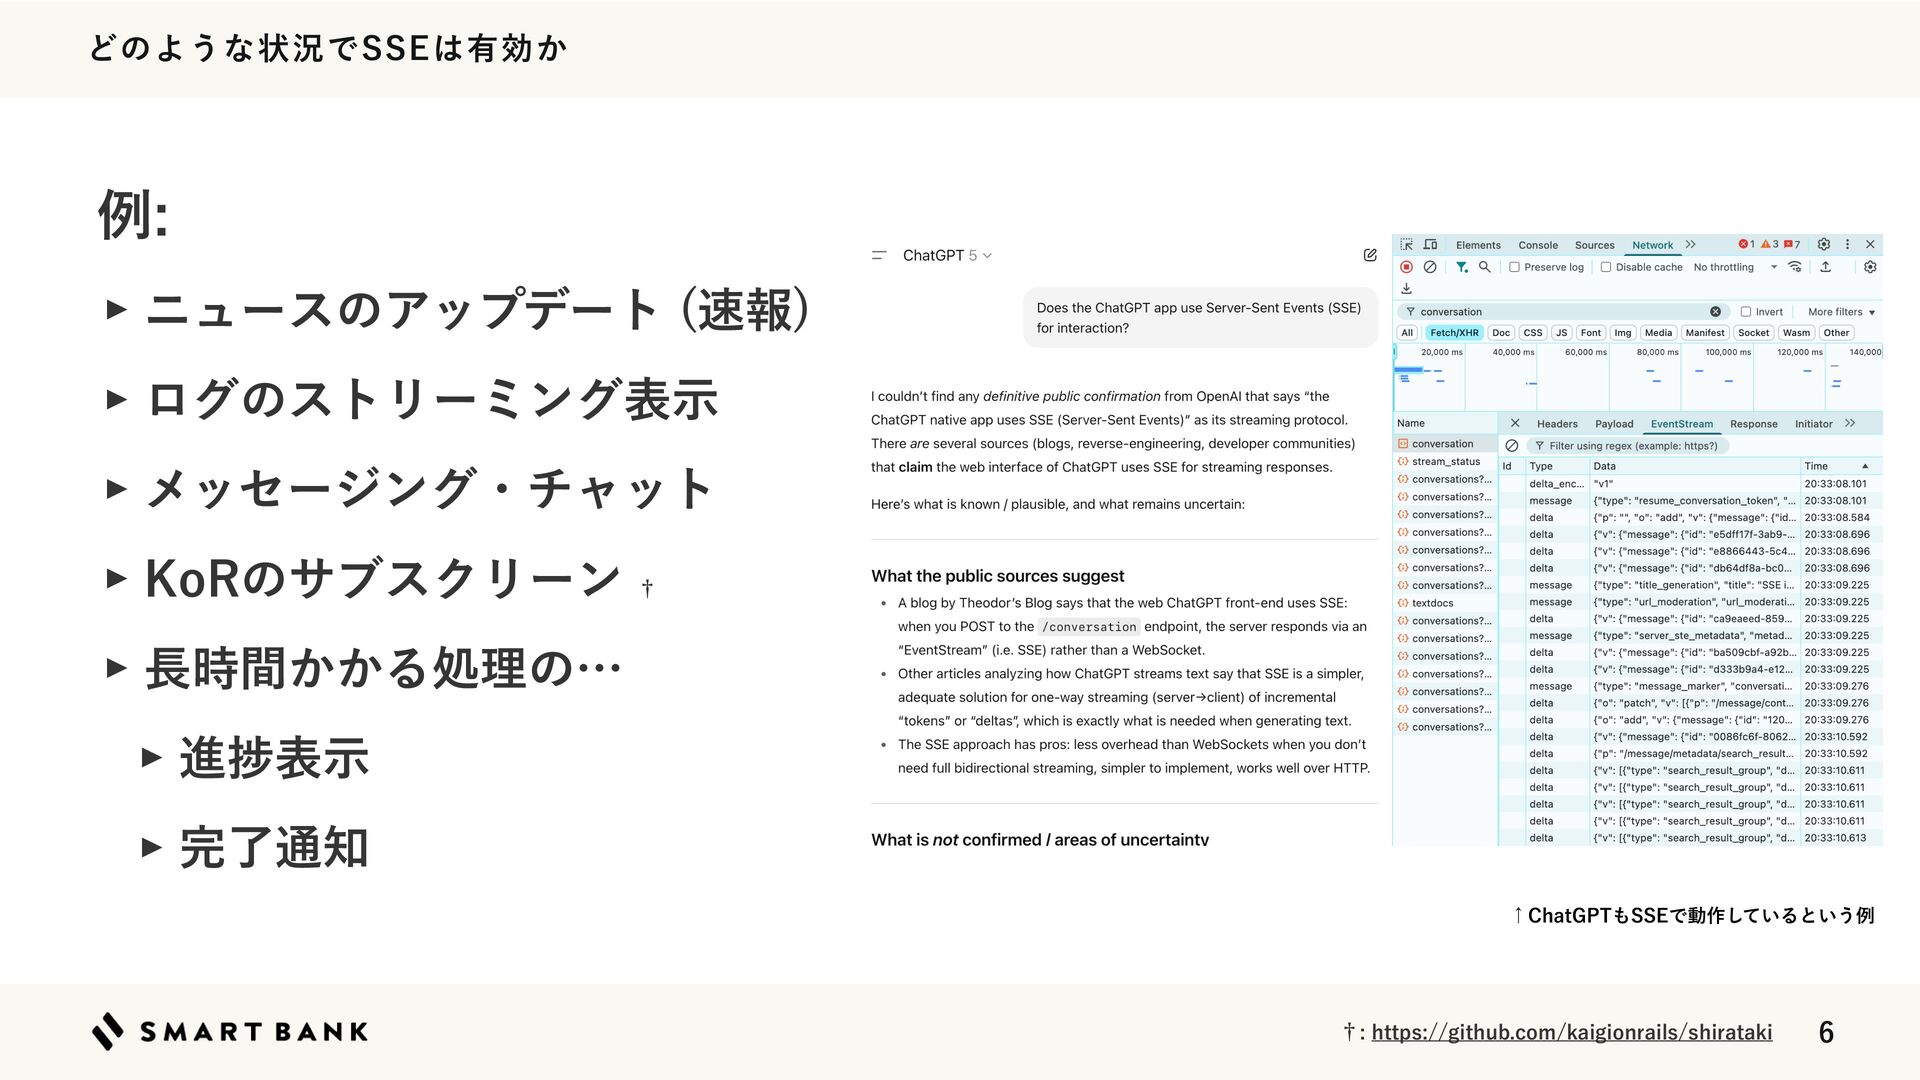This screenshot has height=1080, width=1920.
Task: Toggle the Font filter chip
Action: point(1591,333)
